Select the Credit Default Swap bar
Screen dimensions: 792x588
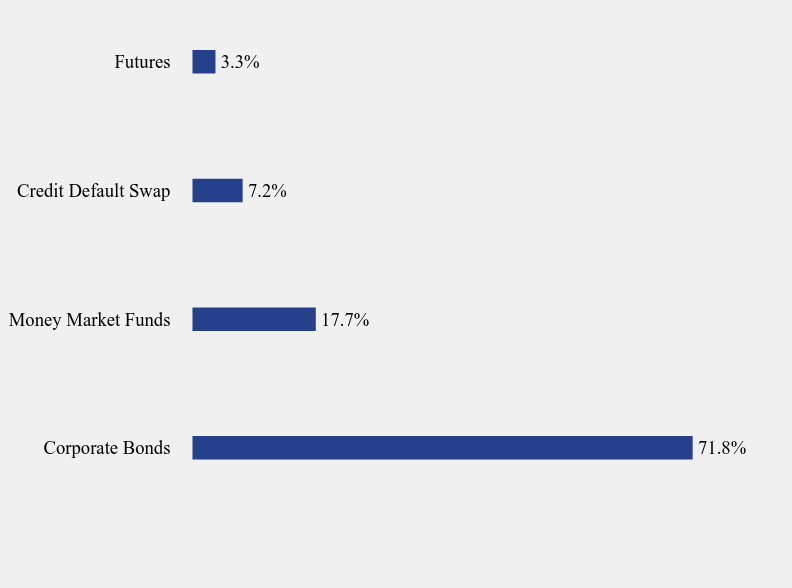pyautogui.click(x=217, y=190)
